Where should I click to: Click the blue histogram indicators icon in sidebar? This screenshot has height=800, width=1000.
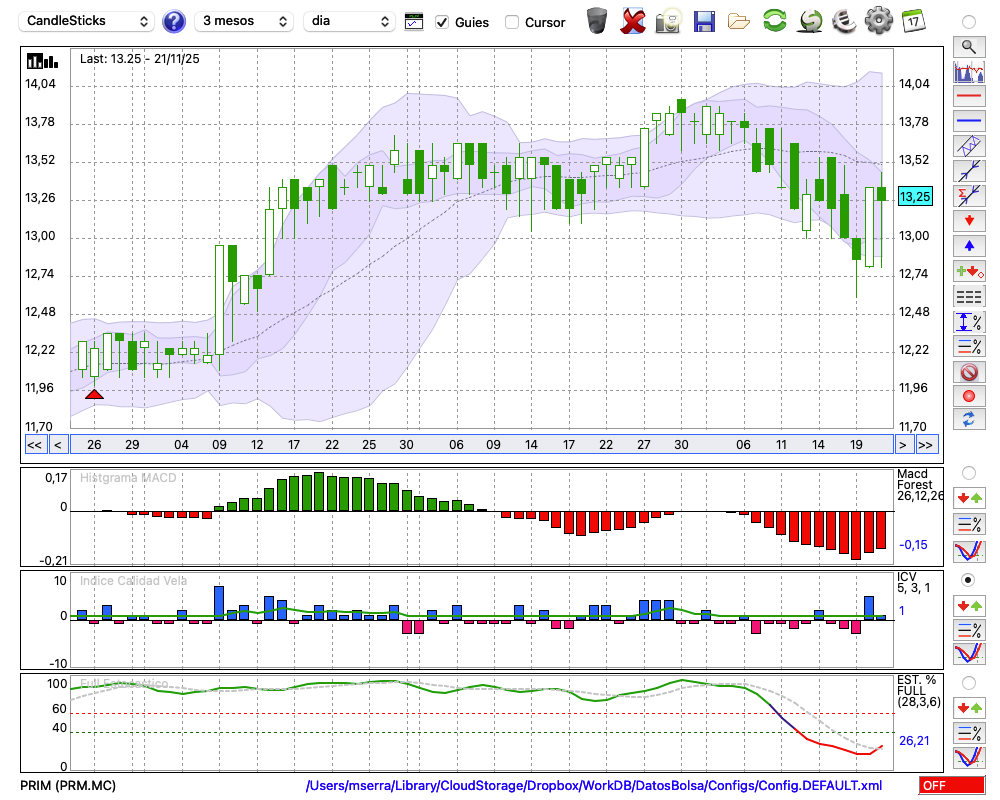pos(969,71)
